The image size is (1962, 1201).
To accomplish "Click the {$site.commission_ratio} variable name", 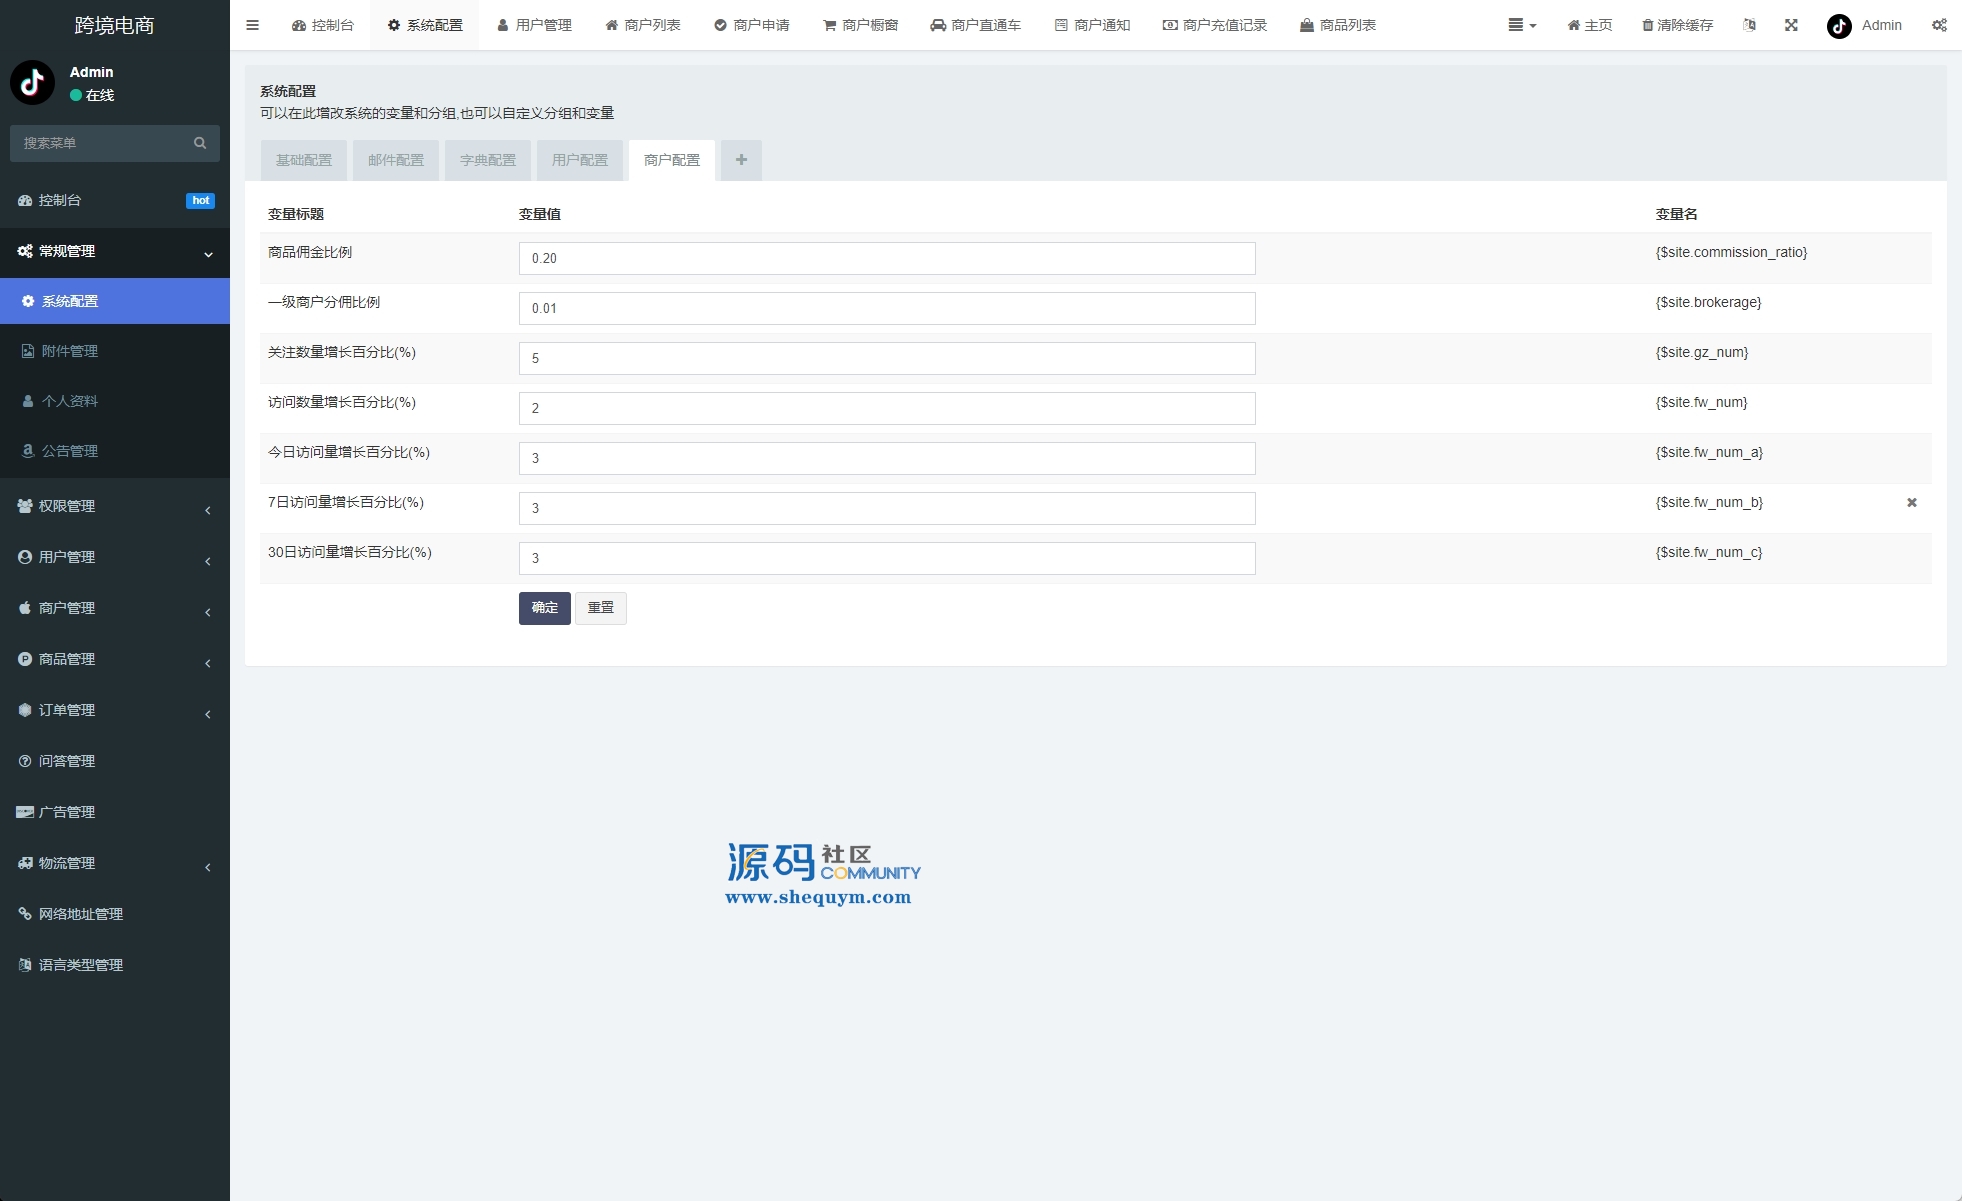I will [1731, 252].
